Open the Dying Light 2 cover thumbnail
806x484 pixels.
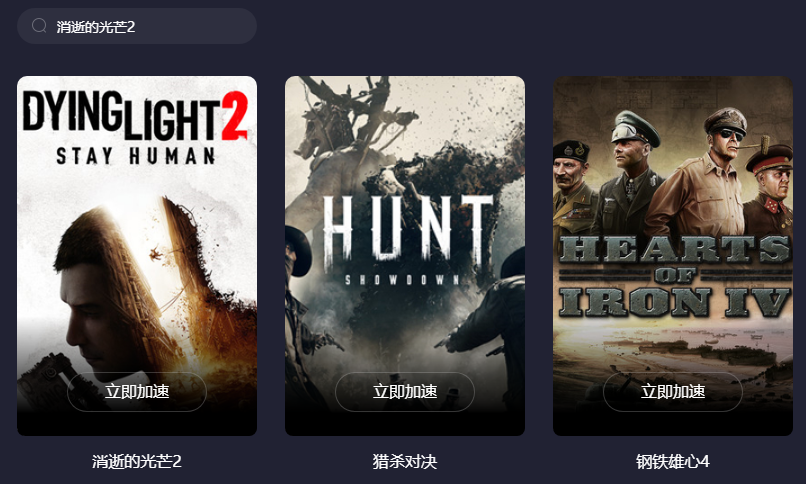coord(137,256)
